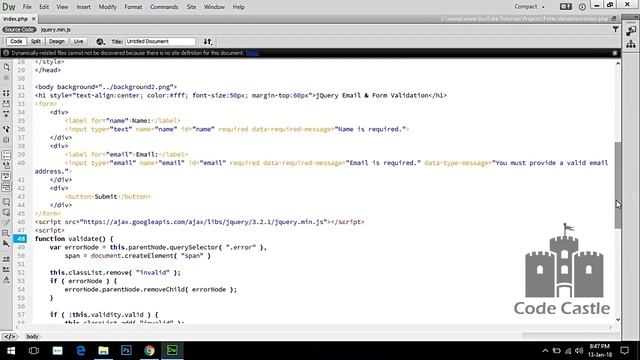Image resolution: width=640 pixels, height=360 pixels.
Task: Click the scrollbar up arrow
Action: pyautogui.click(x=618, y=64)
